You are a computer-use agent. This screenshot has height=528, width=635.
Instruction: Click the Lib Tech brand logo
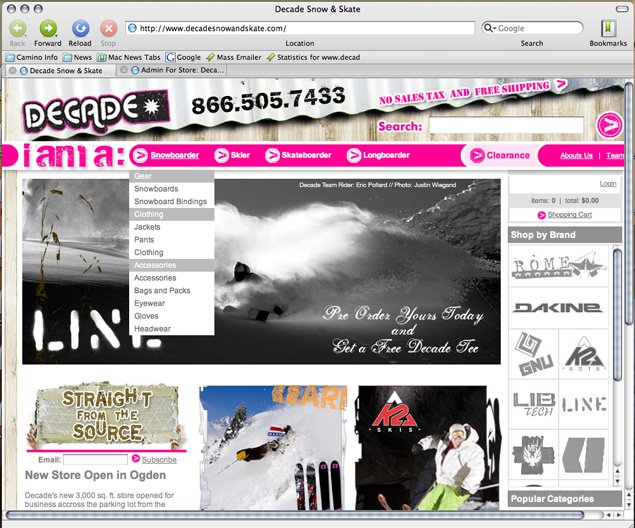point(534,404)
